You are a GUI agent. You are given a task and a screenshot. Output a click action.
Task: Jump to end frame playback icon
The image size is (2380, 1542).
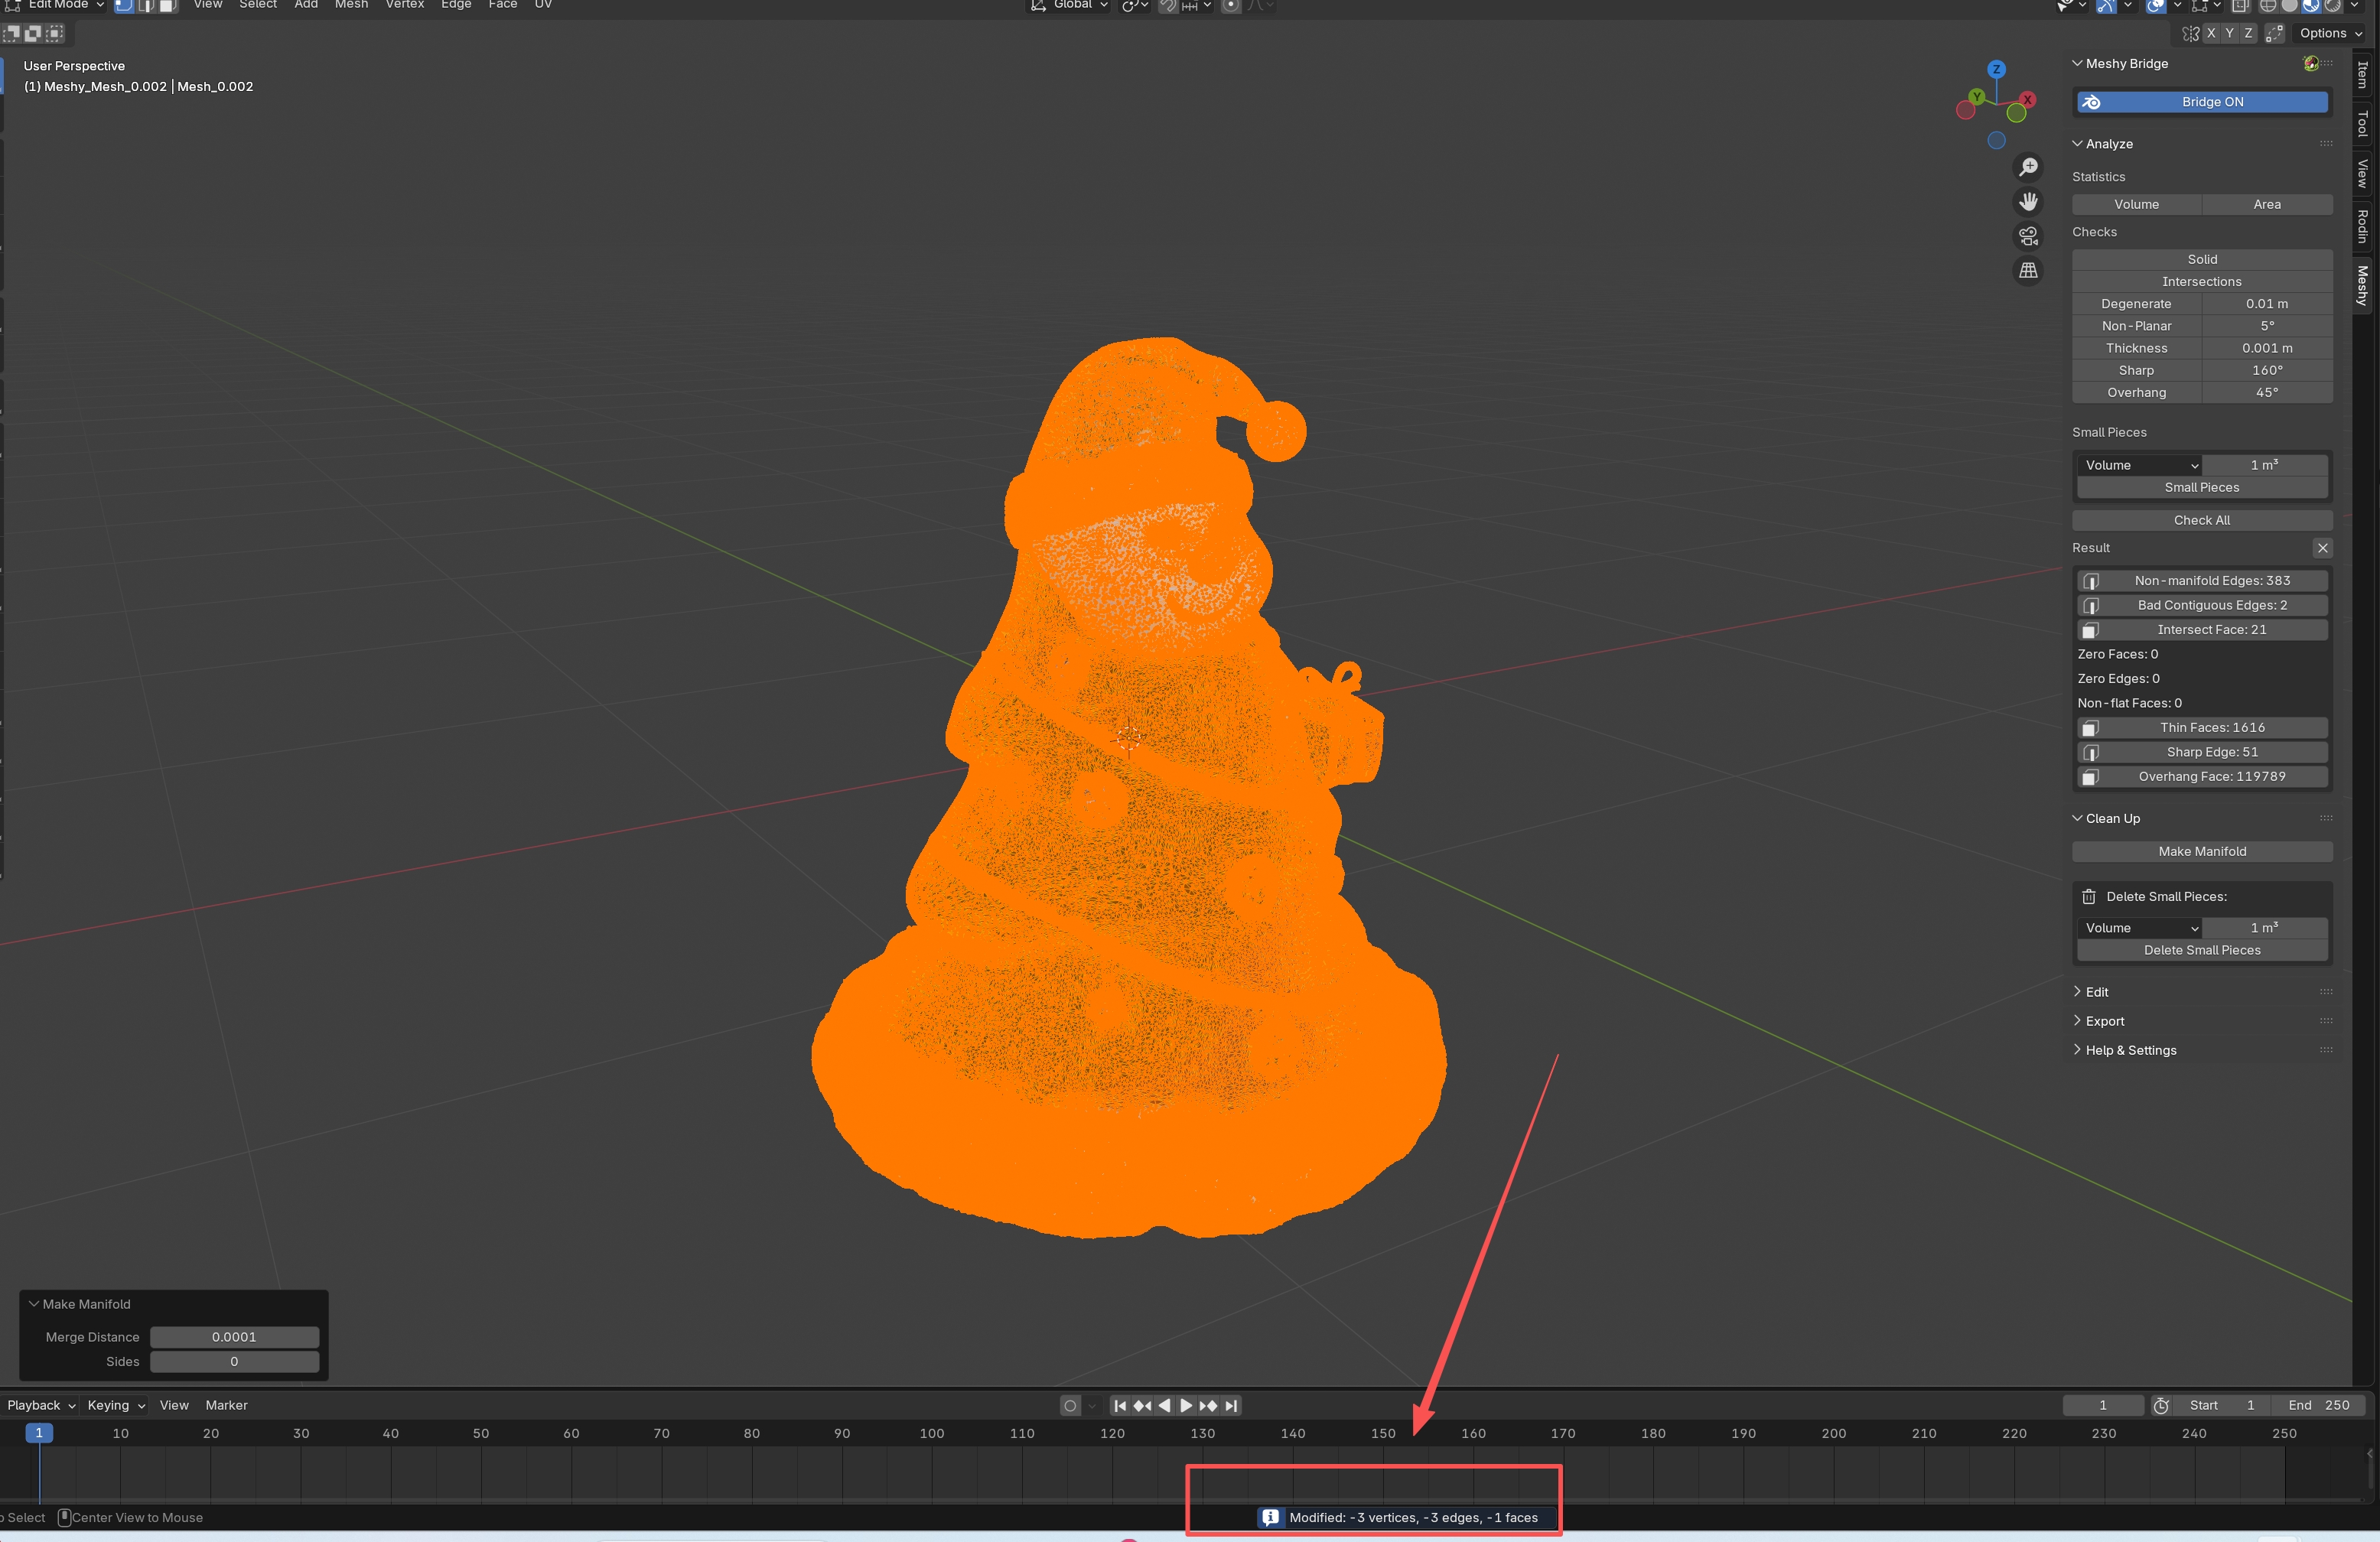click(x=1231, y=1405)
